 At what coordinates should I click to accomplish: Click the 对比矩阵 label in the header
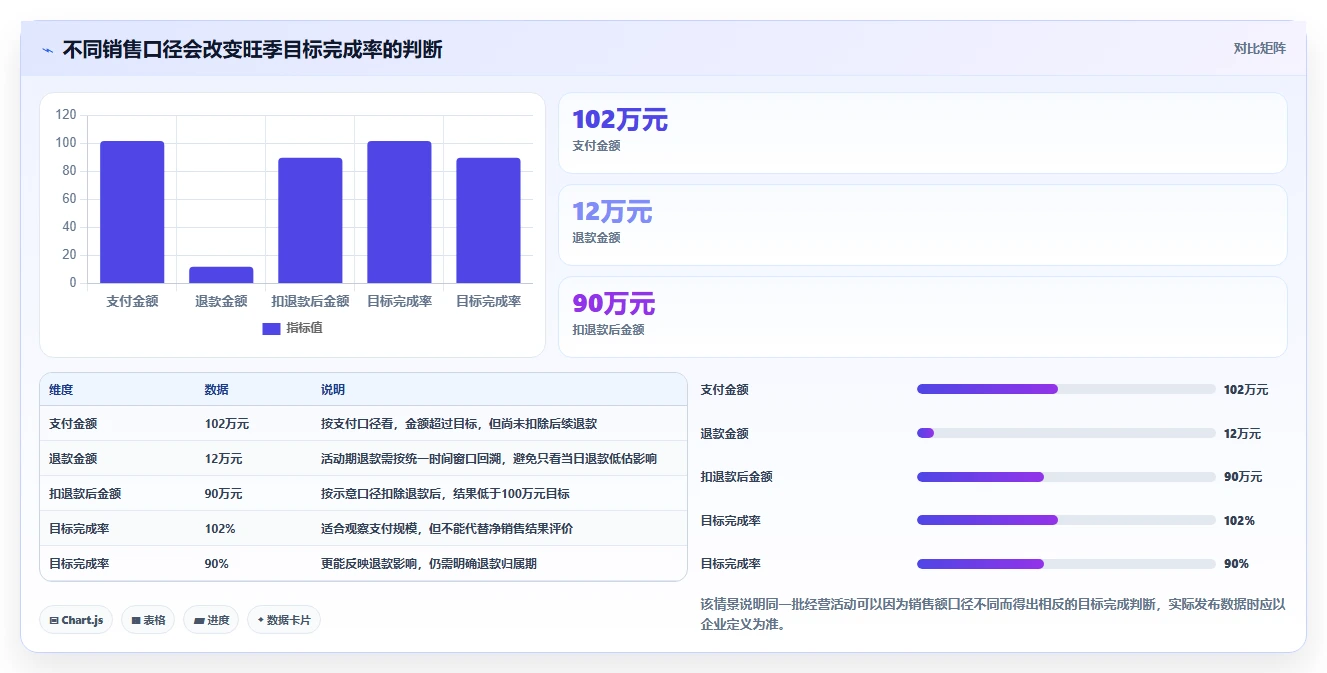[1259, 48]
